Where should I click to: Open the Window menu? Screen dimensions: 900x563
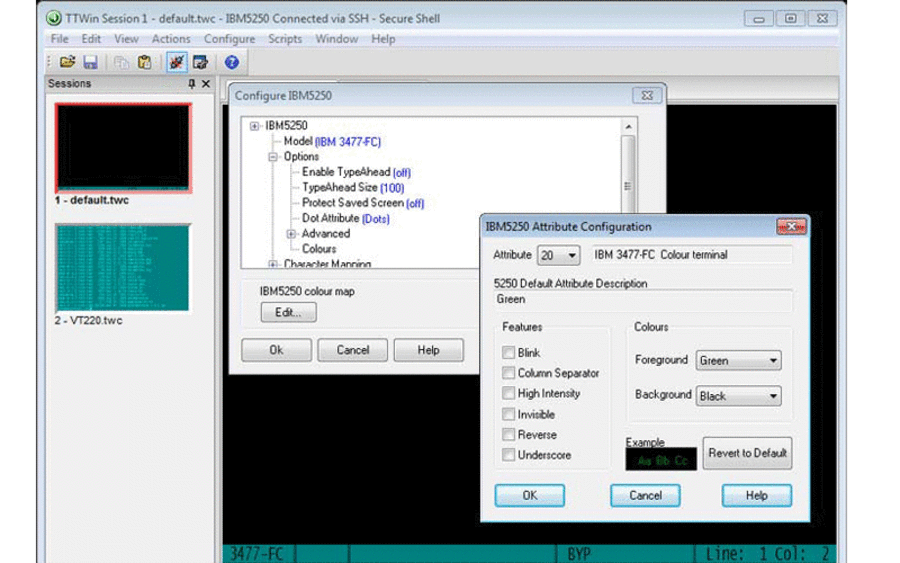[336, 39]
